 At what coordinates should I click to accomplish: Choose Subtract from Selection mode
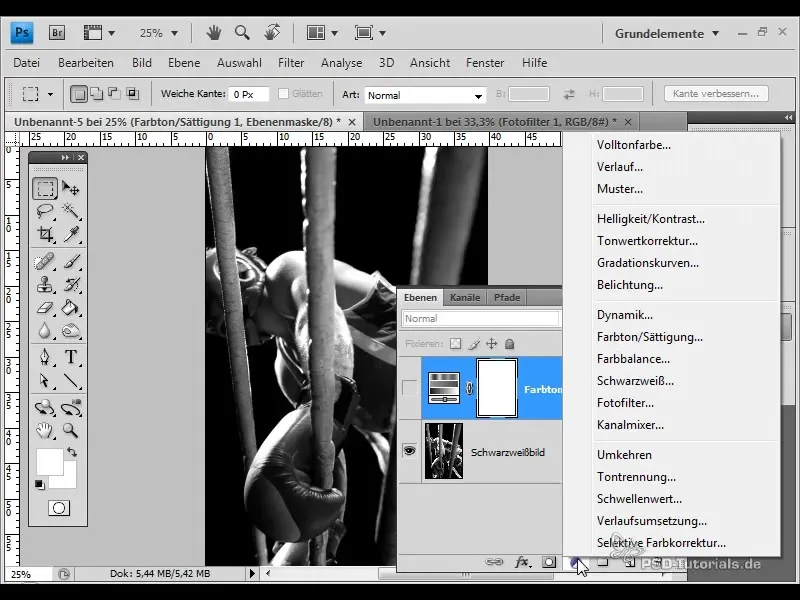(x=114, y=94)
